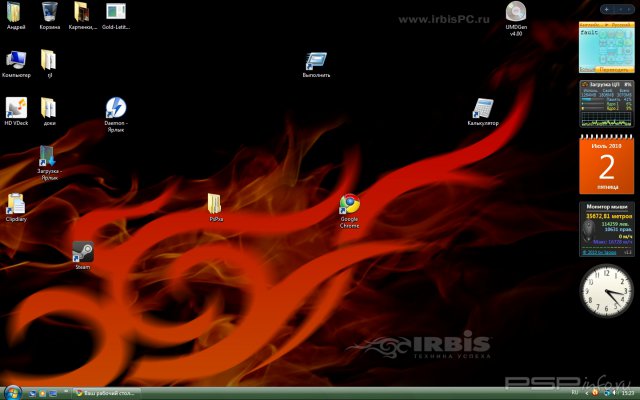The height and width of the screenshot is (400, 640).
Task: Open the Калькулятор shortcut
Action: pyautogui.click(x=482, y=108)
